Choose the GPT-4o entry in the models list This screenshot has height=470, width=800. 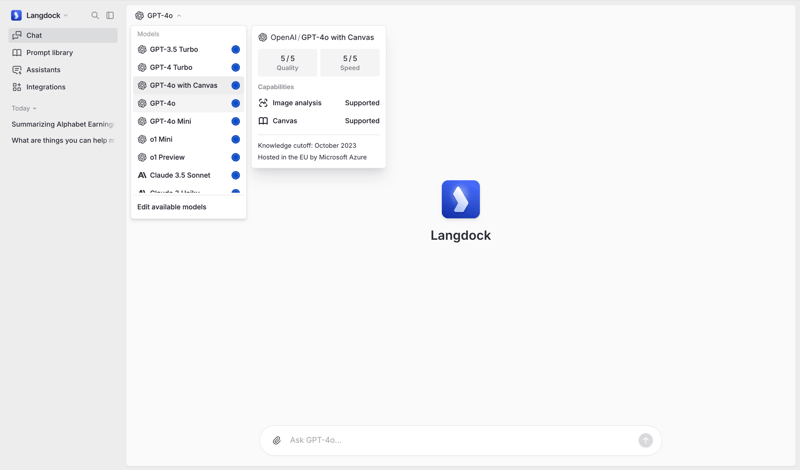(188, 104)
